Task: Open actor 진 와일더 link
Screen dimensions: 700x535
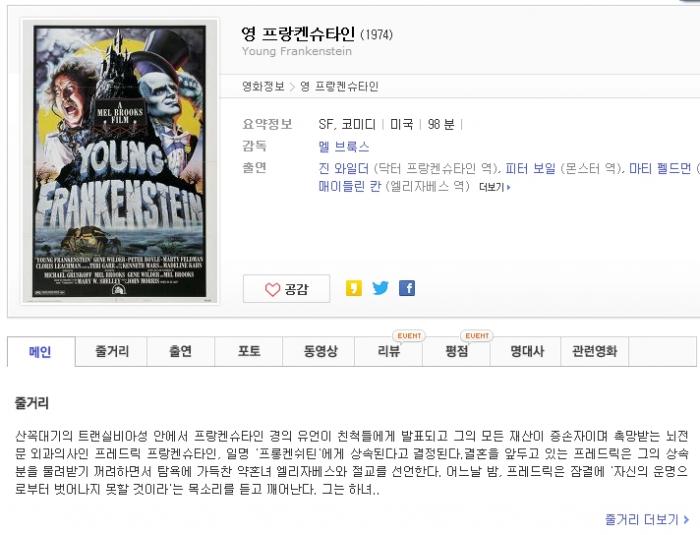Action: [x=344, y=168]
